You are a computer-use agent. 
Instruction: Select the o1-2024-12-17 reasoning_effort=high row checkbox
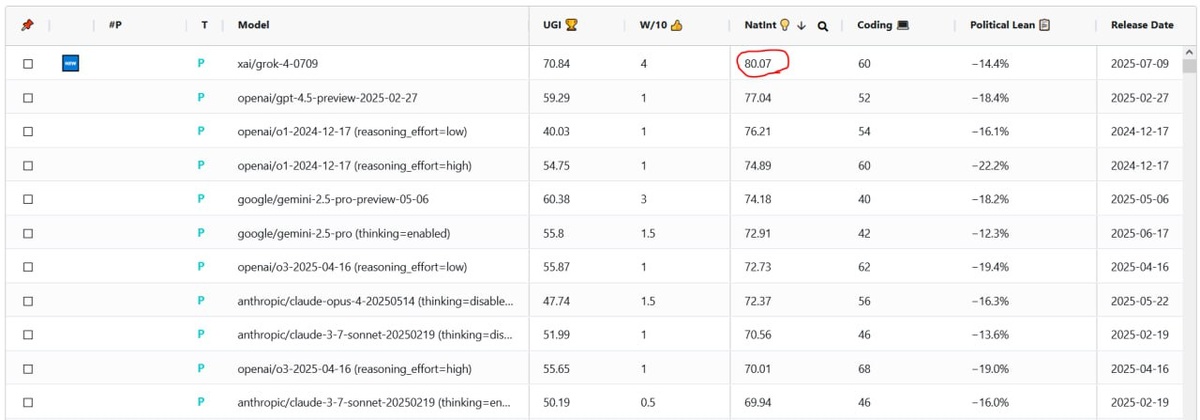tap(28, 166)
